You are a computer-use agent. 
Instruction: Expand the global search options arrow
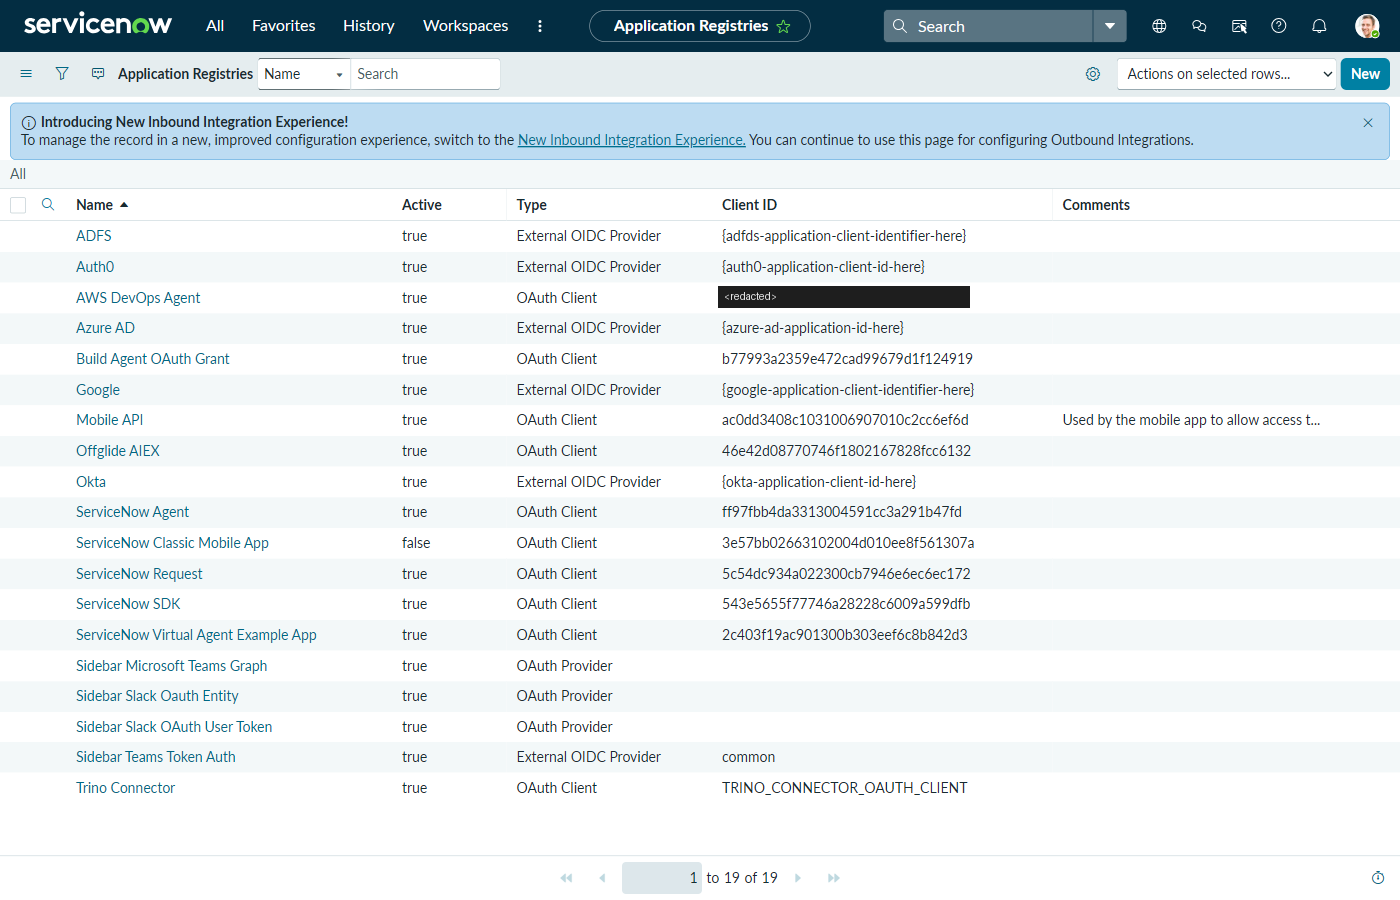pyautogui.click(x=1110, y=26)
